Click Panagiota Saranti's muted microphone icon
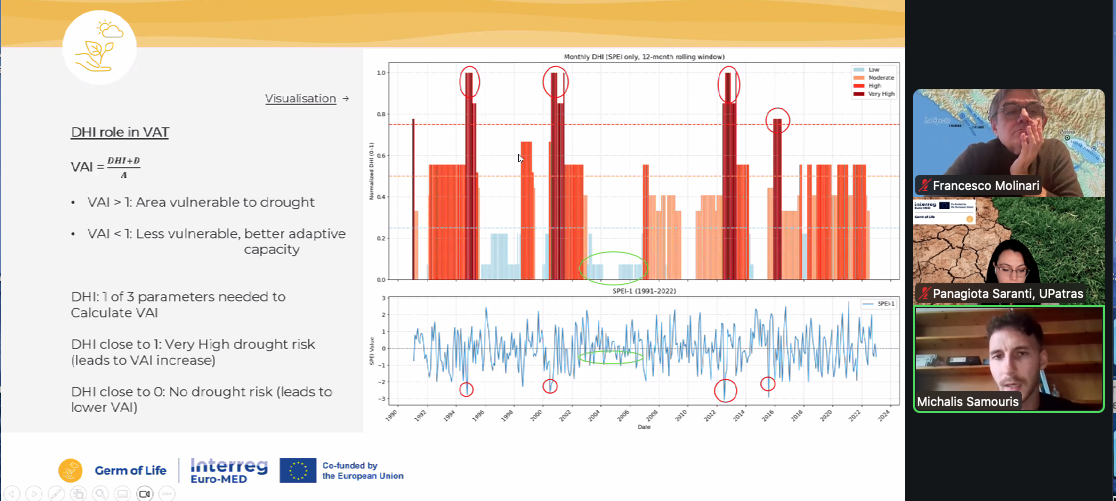 pos(923,294)
